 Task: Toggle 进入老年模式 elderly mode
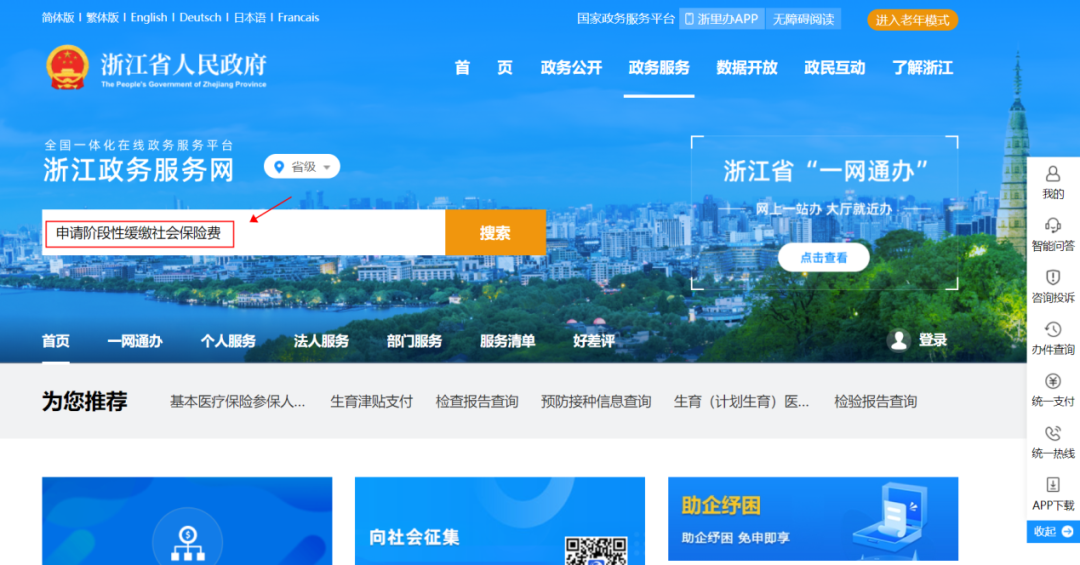pyautogui.click(x=912, y=20)
